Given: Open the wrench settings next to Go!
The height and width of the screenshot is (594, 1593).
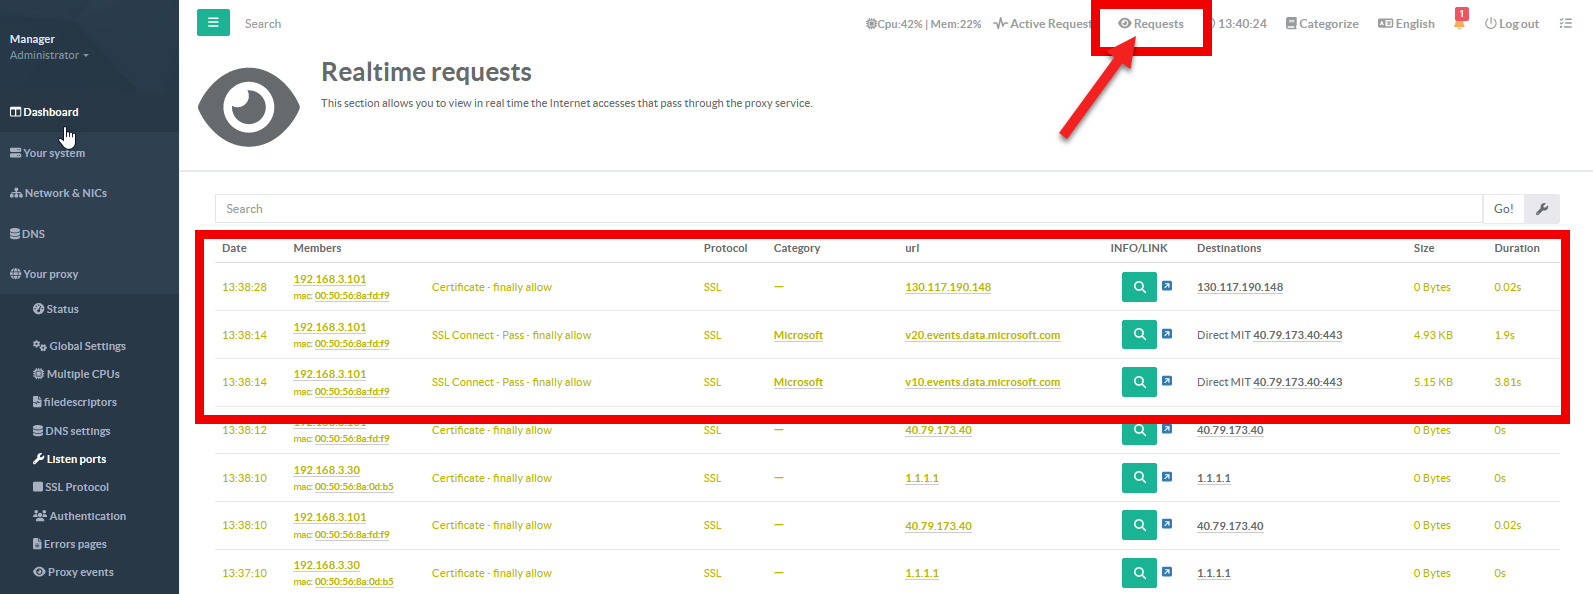Looking at the screenshot, I should [1542, 209].
